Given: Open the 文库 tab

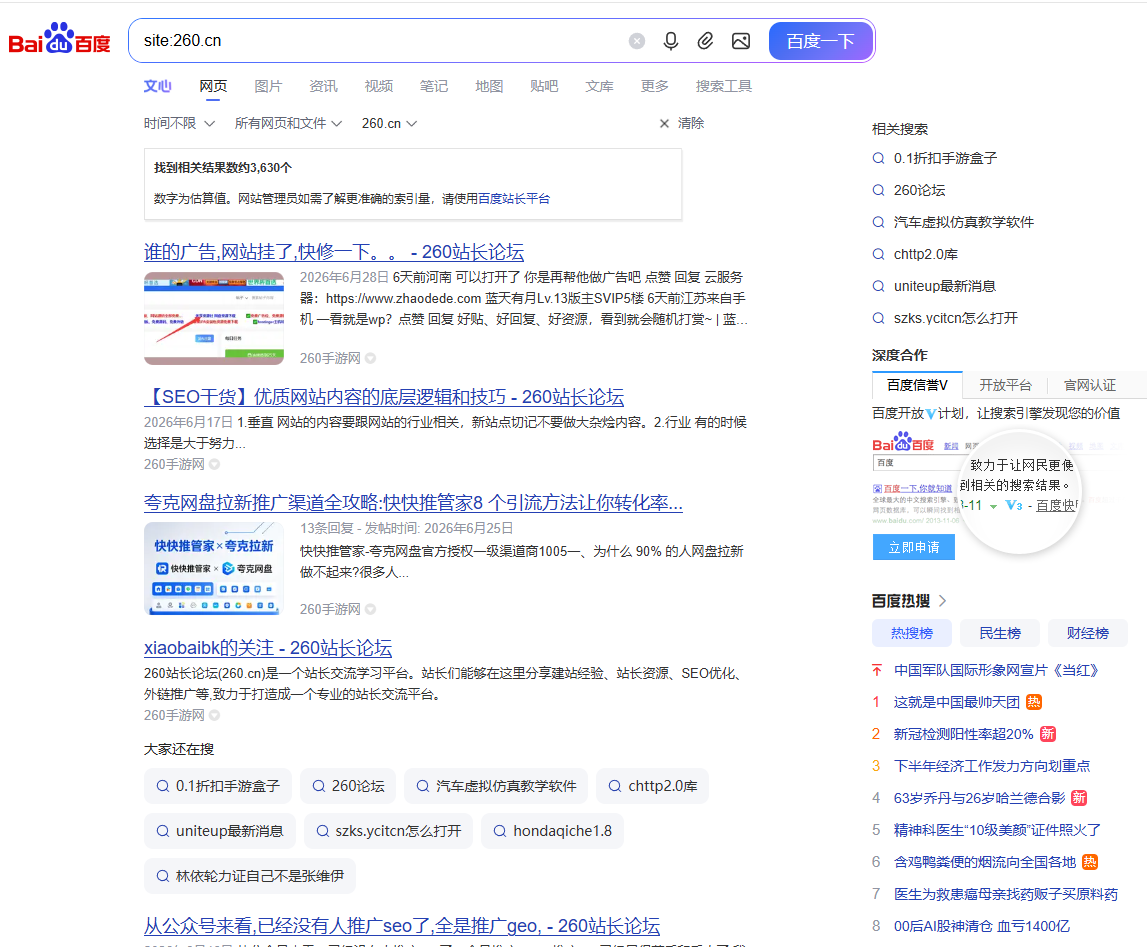Looking at the screenshot, I should pyautogui.click(x=599, y=86).
